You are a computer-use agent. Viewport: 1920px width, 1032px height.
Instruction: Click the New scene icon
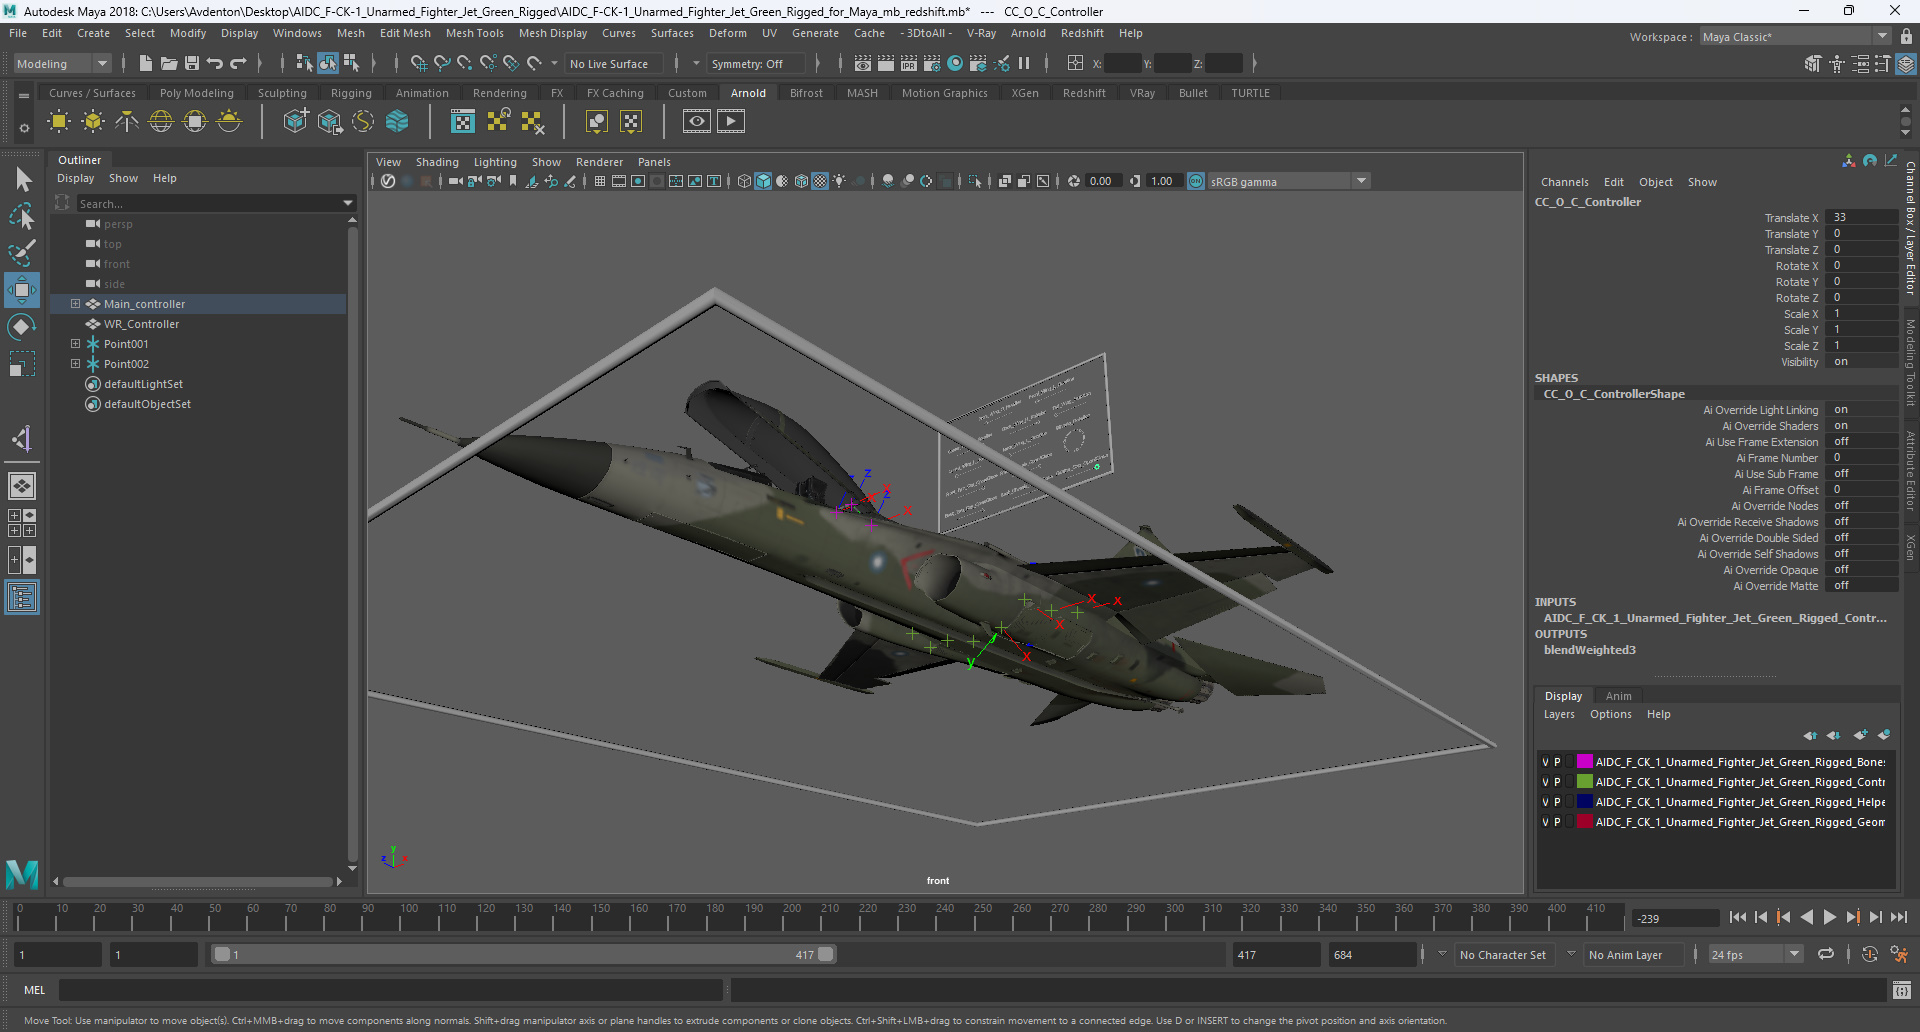click(146, 63)
